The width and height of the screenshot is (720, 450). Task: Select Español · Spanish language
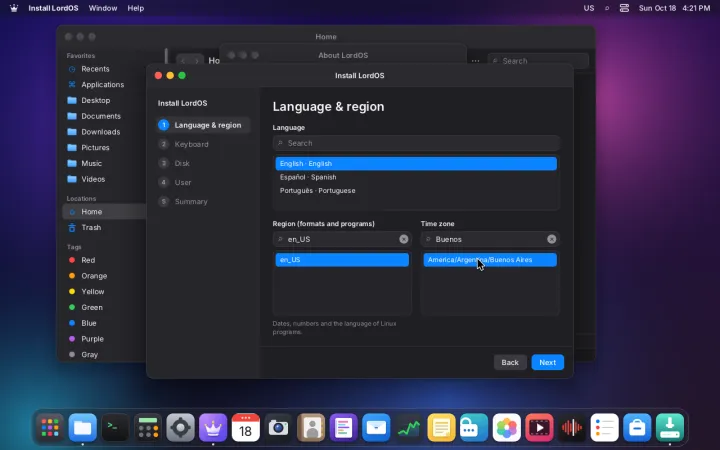pyautogui.click(x=416, y=177)
